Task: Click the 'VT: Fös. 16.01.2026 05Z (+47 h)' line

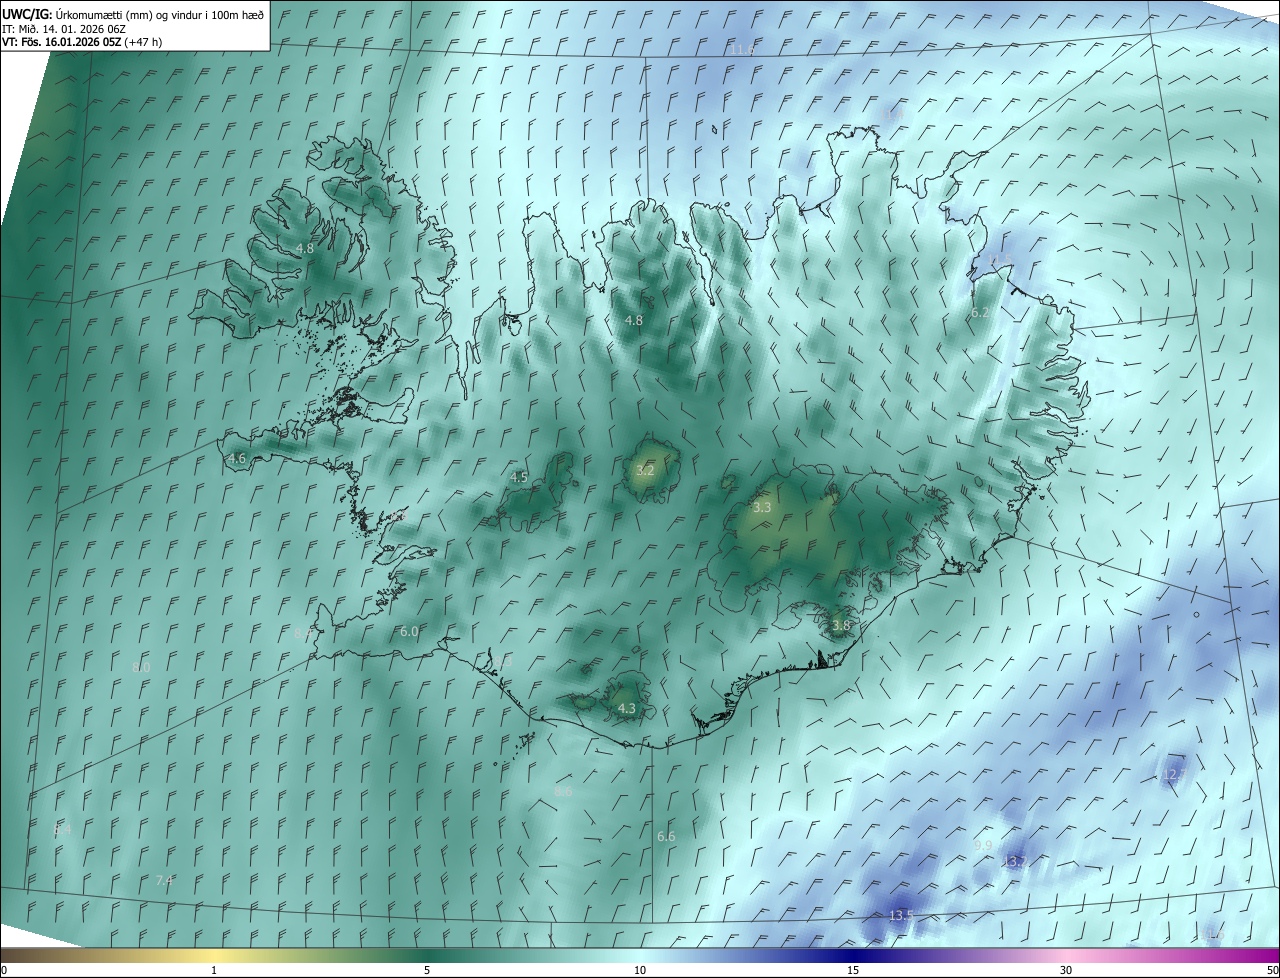Action: pyautogui.click(x=82, y=42)
